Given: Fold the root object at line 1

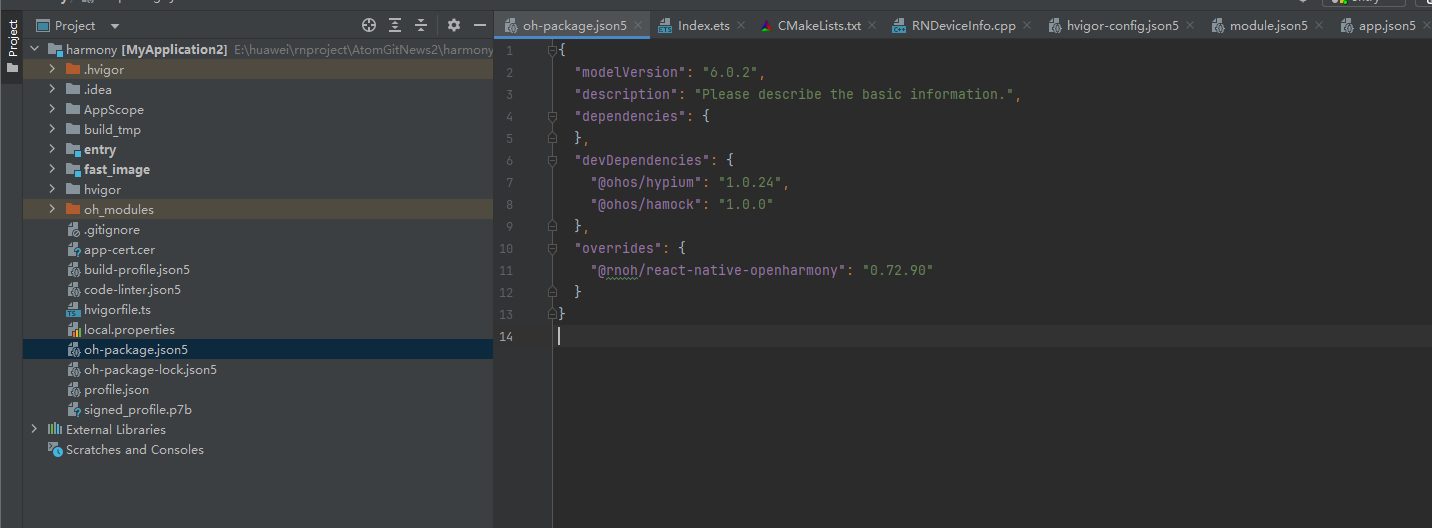Looking at the screenshot, I should pos(552,50).
